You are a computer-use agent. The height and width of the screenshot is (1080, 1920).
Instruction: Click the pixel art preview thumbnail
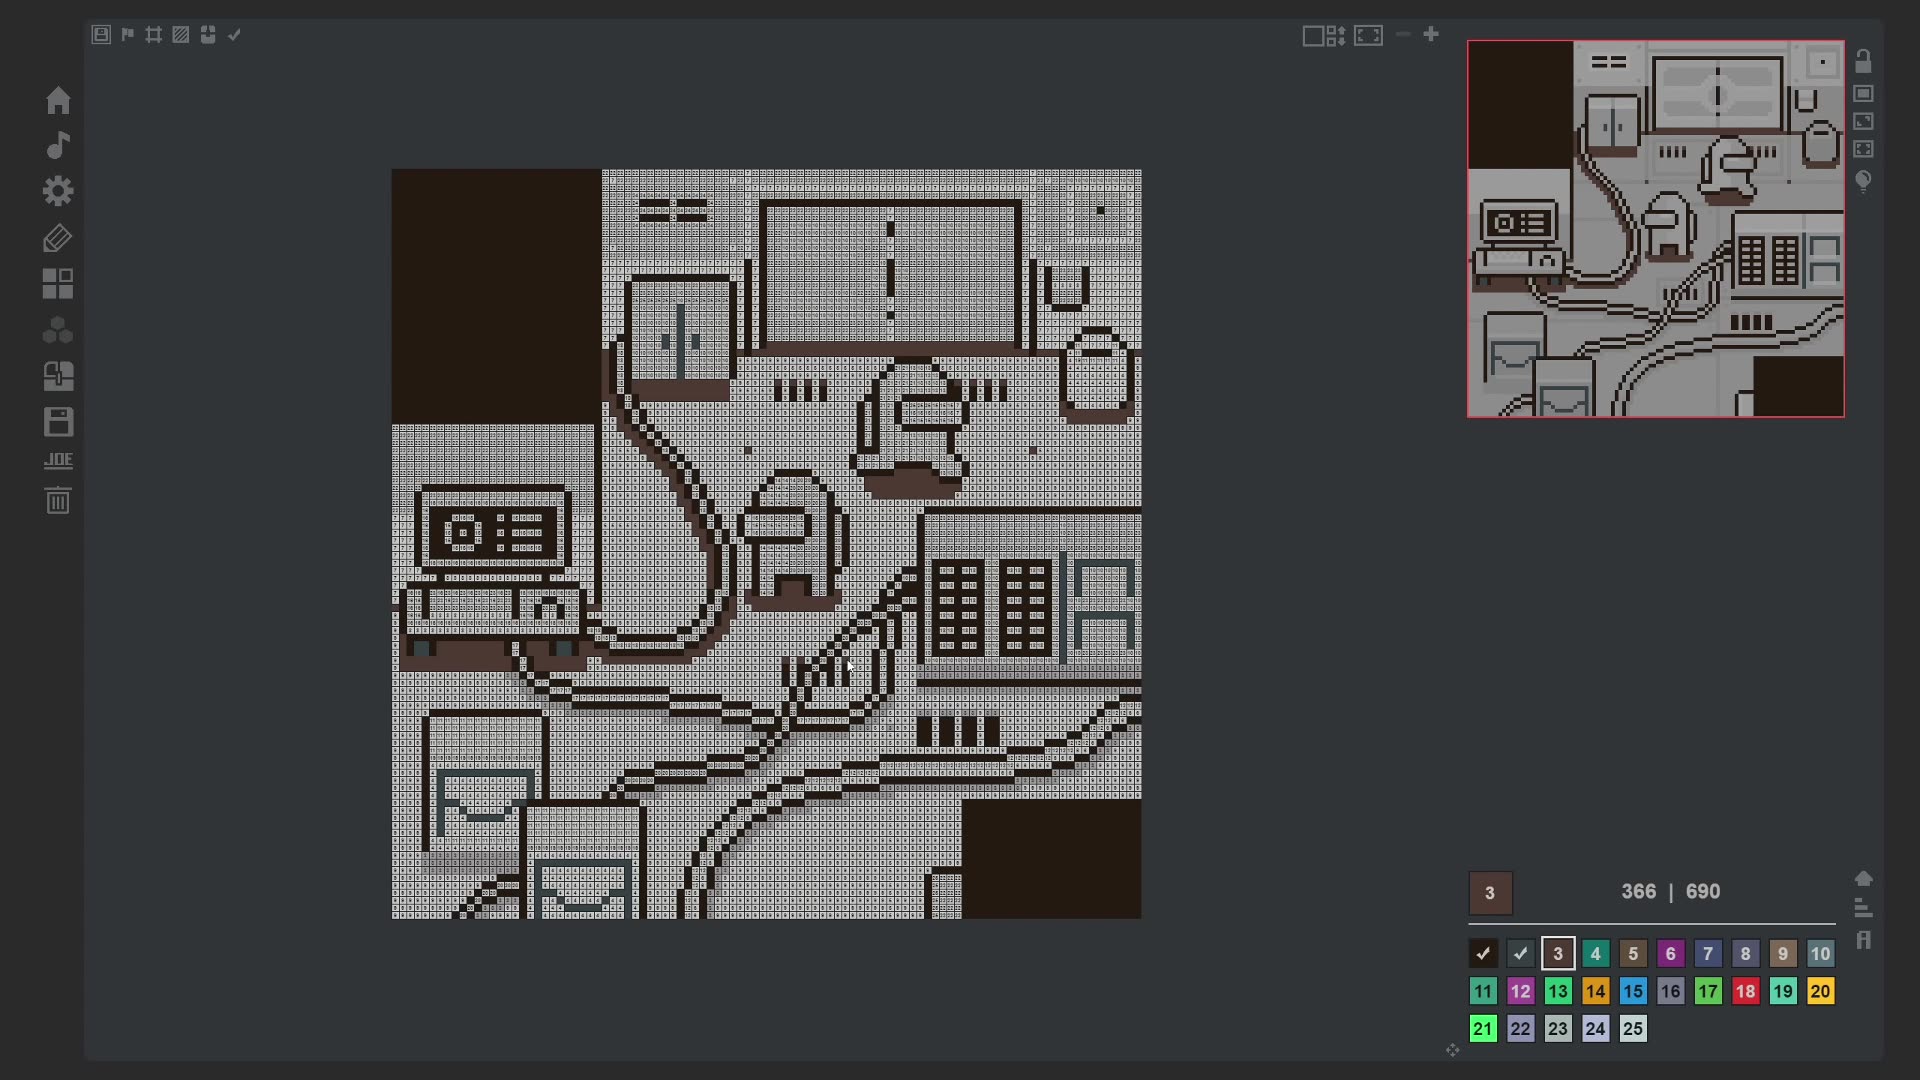1655,229
